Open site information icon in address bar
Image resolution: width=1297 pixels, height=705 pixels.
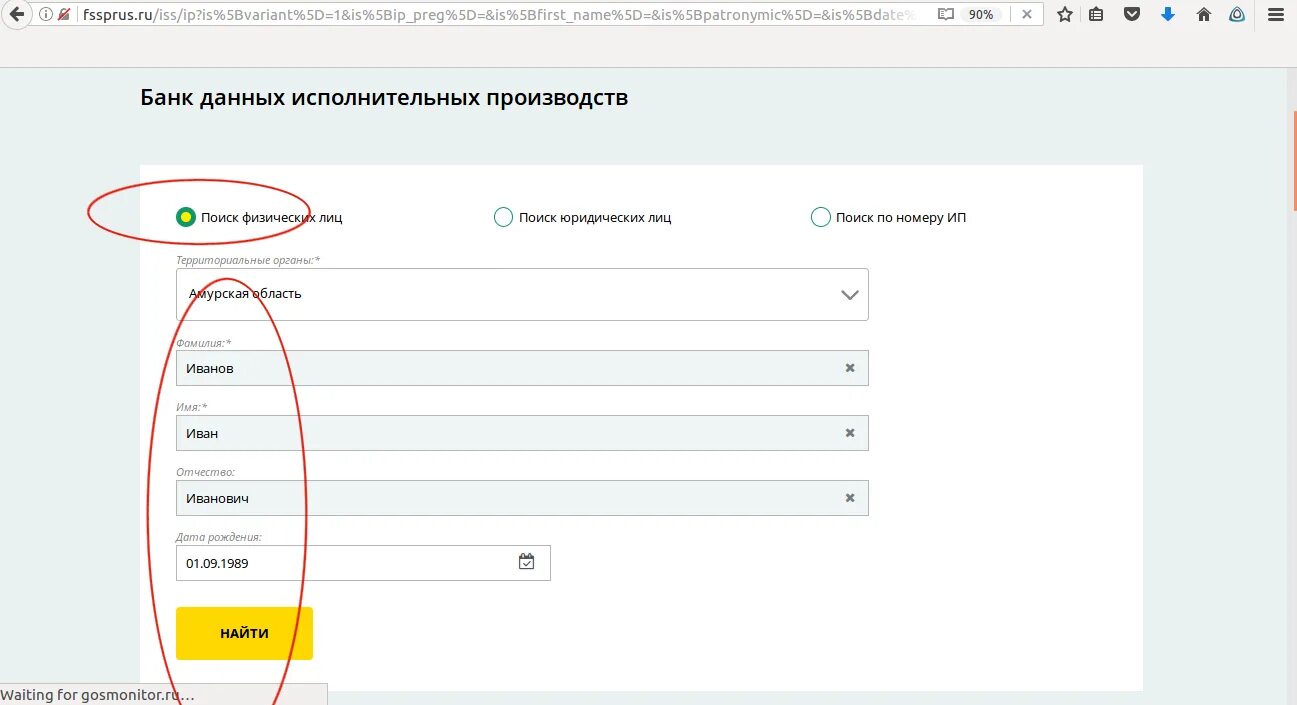coord(45,14)
